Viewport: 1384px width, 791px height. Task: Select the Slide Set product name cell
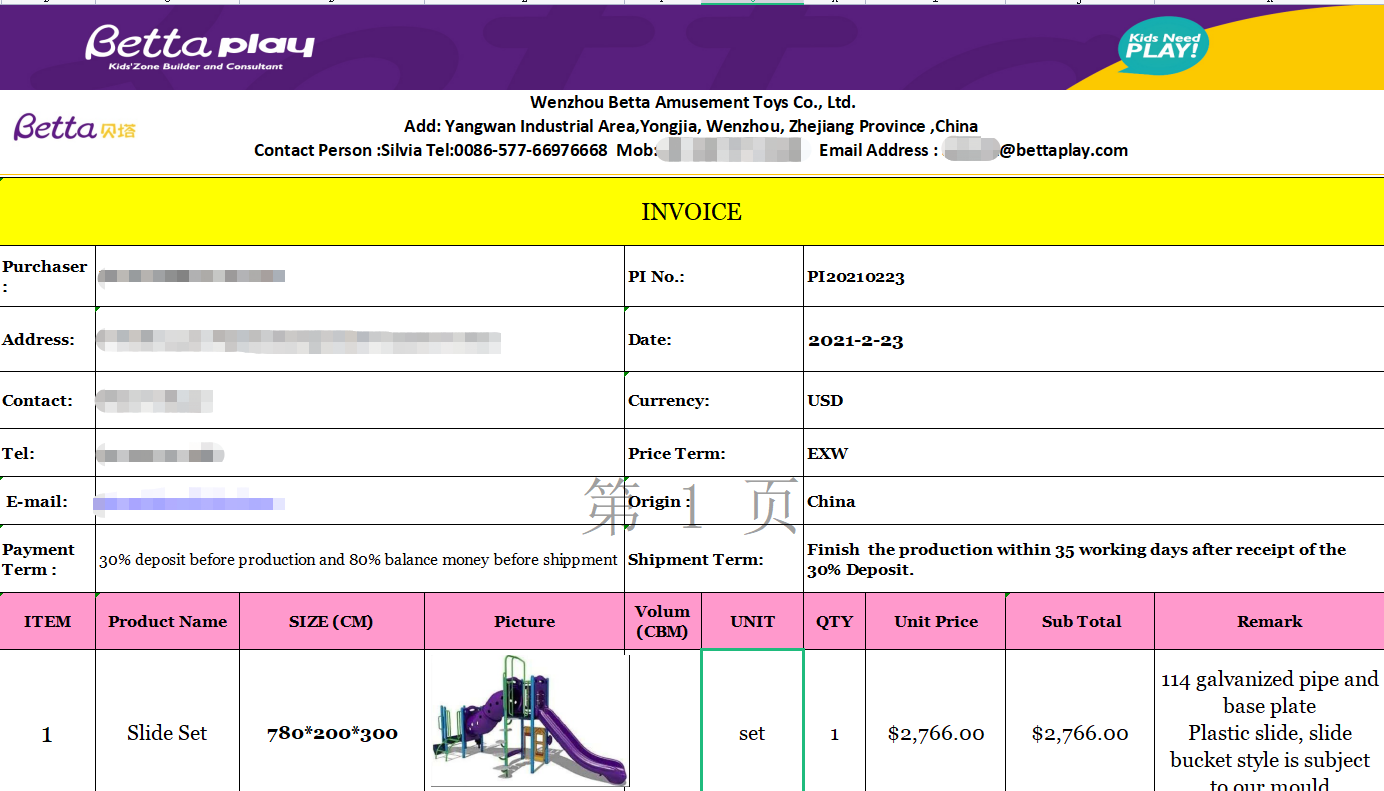tap(167, 733)
